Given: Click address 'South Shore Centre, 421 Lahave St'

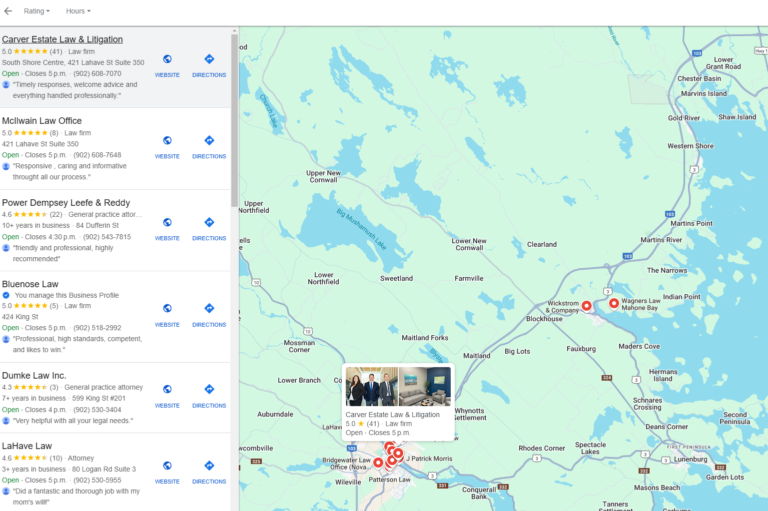Looking at the screenshot, I should point(73,62).
